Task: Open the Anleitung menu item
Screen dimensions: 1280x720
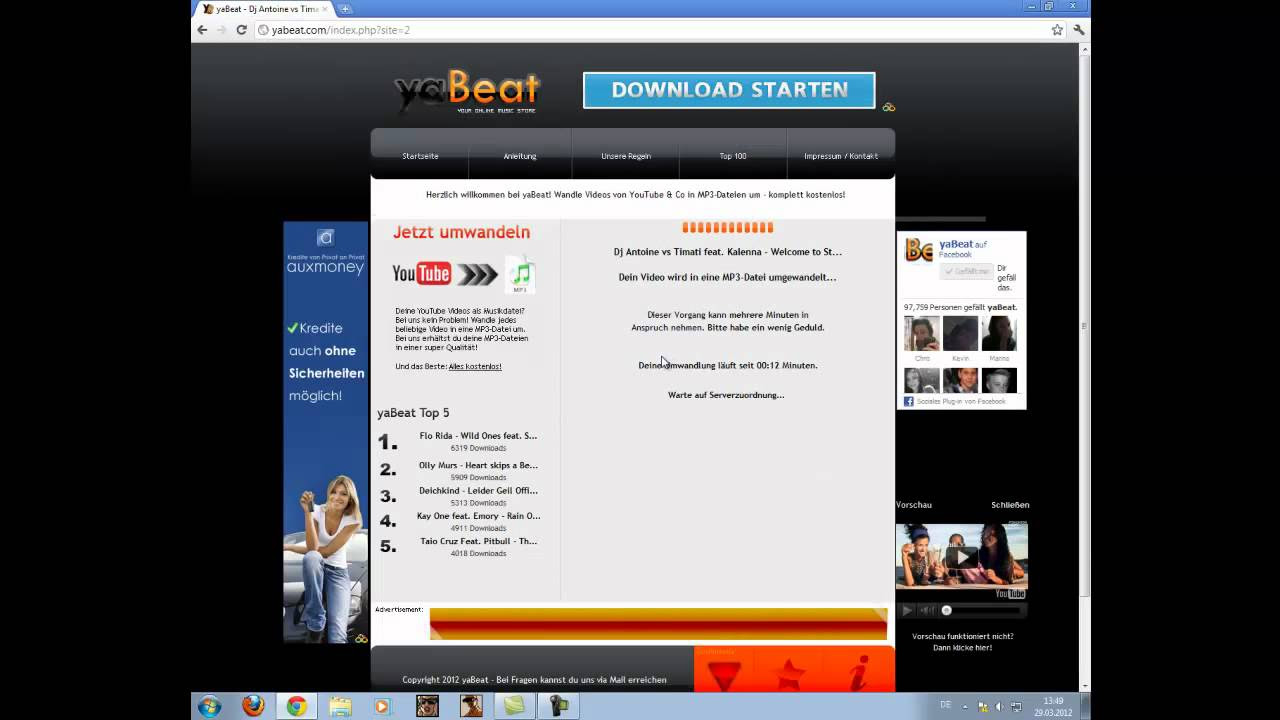Action: (x=520, y=156)
